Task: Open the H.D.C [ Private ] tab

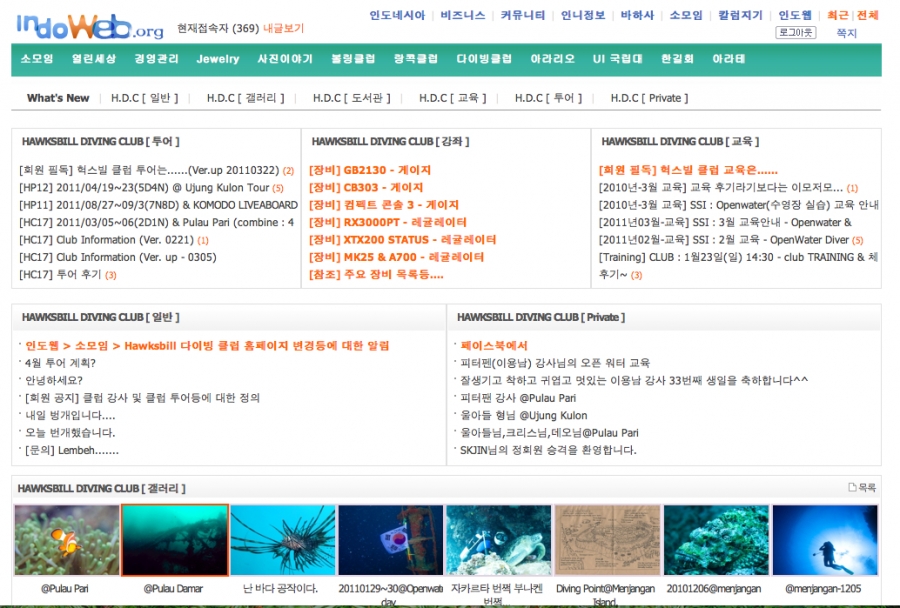Action: click(x=649, y=98)
